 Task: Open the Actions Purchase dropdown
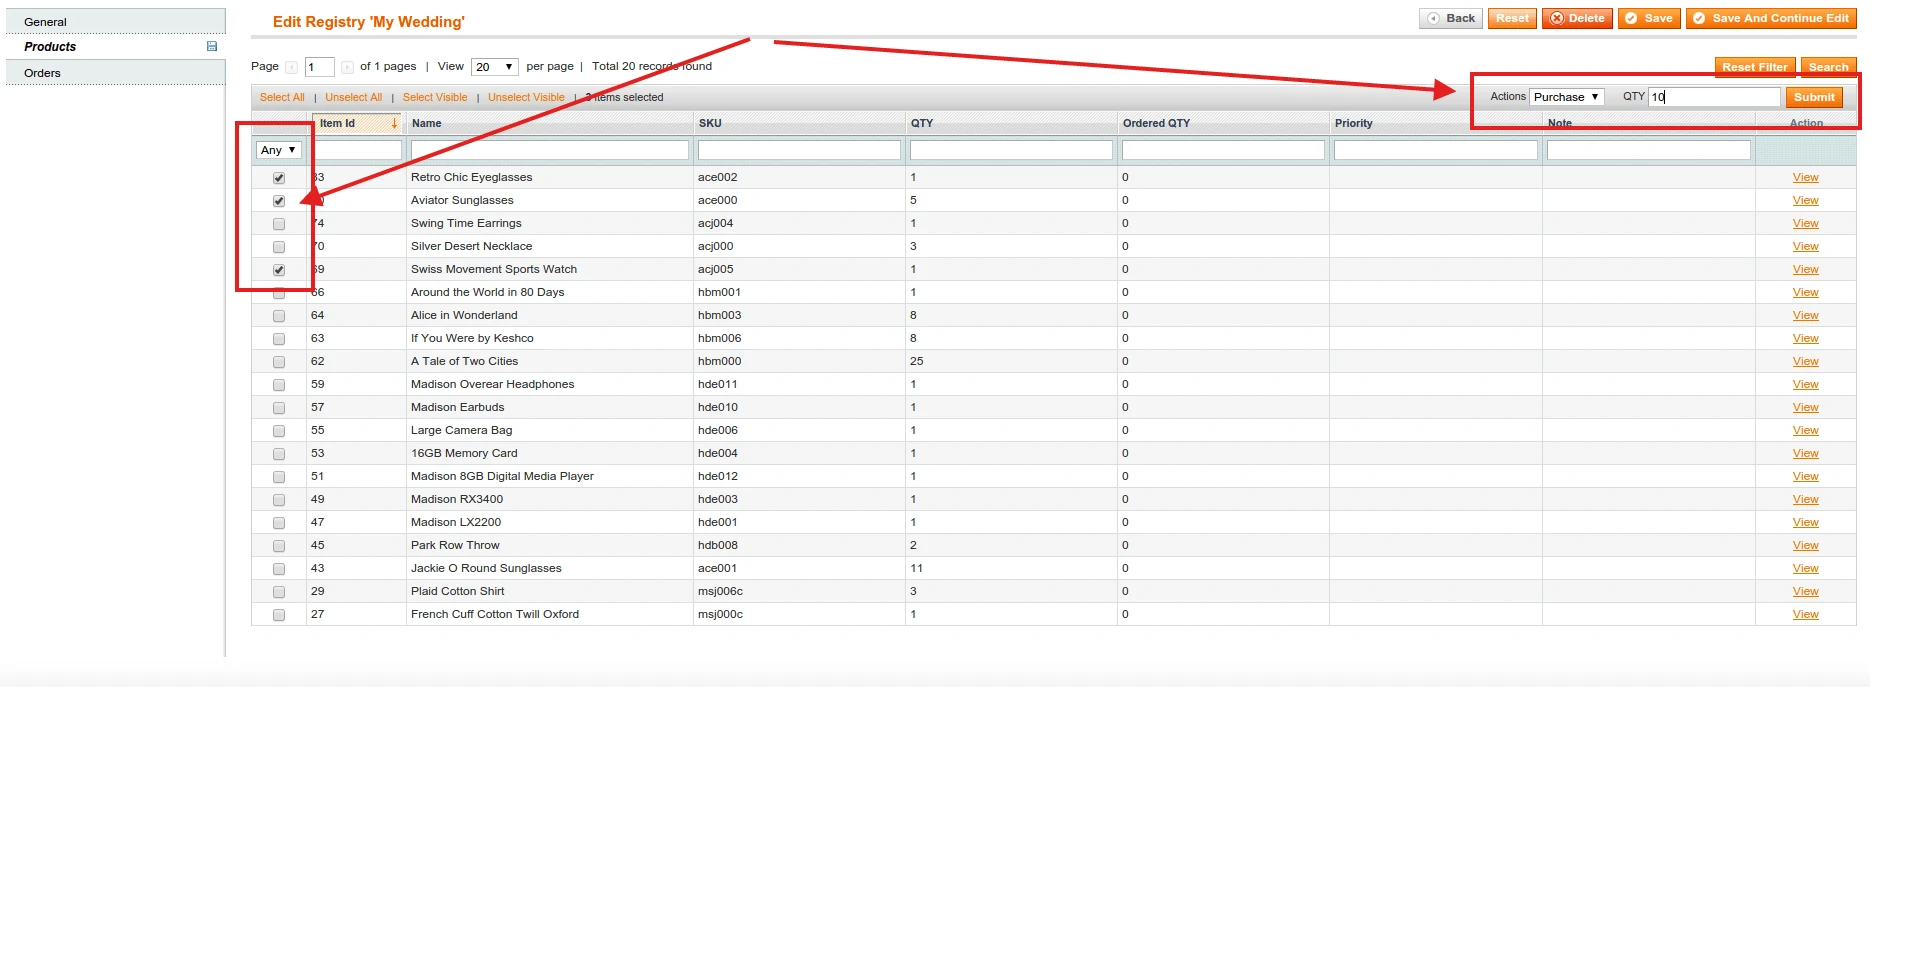[x=1566, y=97]
